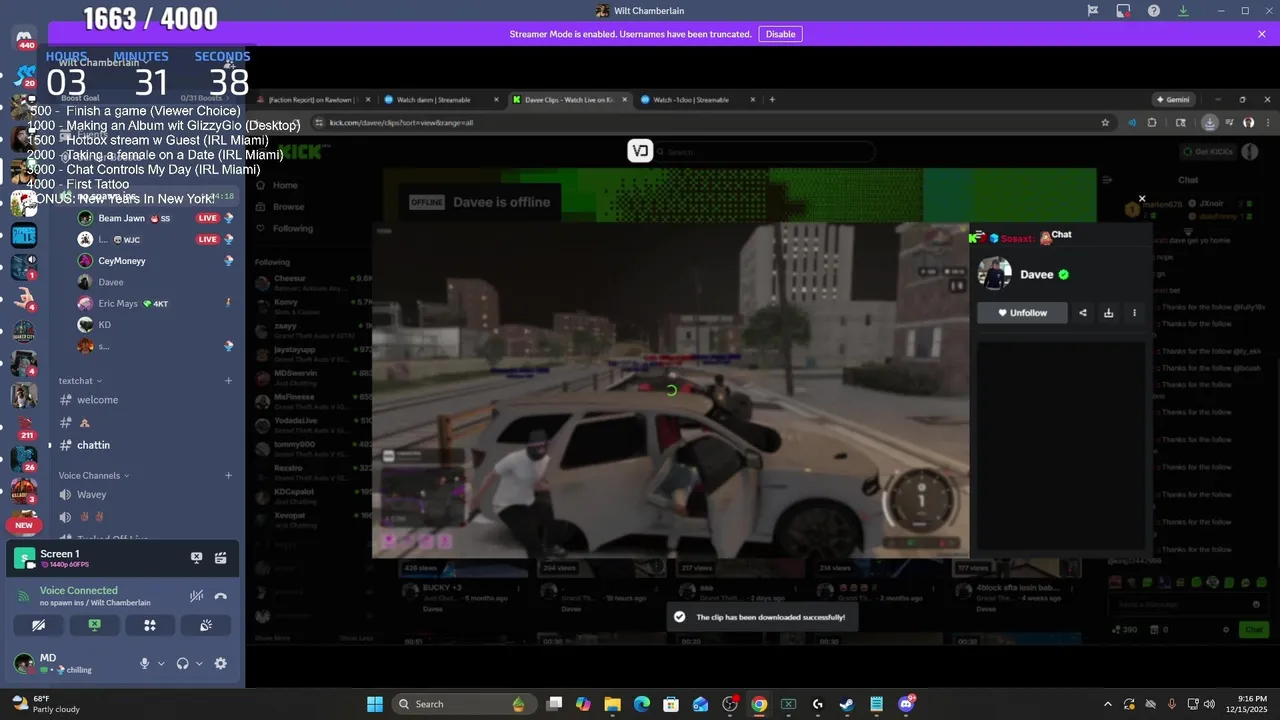Viewport: 1280px width, 720px height.
Task: Open the Discord soundboard
Action: 206,625
